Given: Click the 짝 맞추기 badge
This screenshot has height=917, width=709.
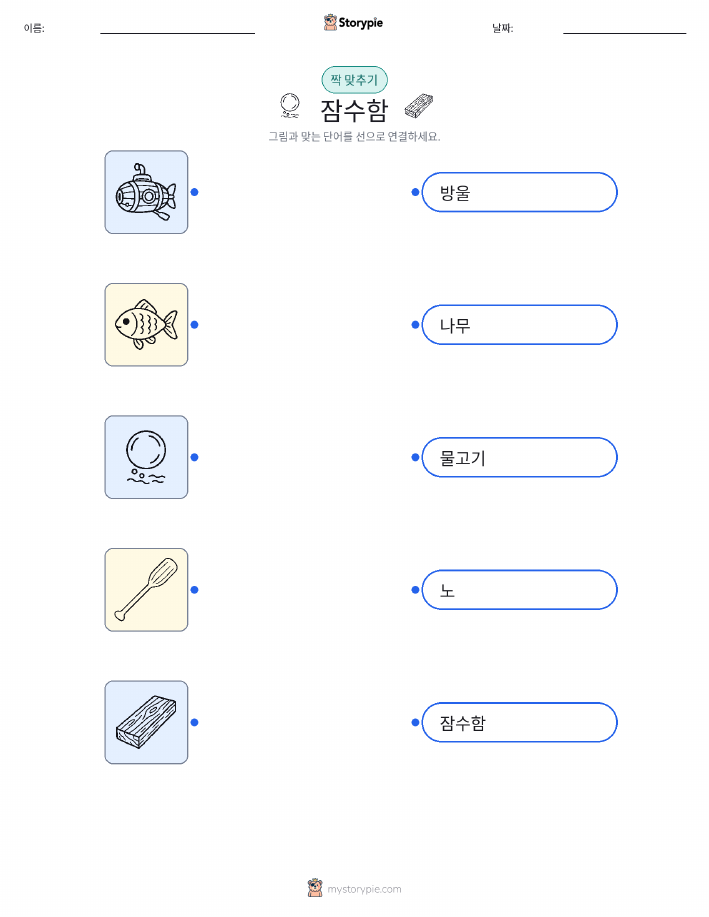Looking at the screenshot, I should (x=354, y=80).
